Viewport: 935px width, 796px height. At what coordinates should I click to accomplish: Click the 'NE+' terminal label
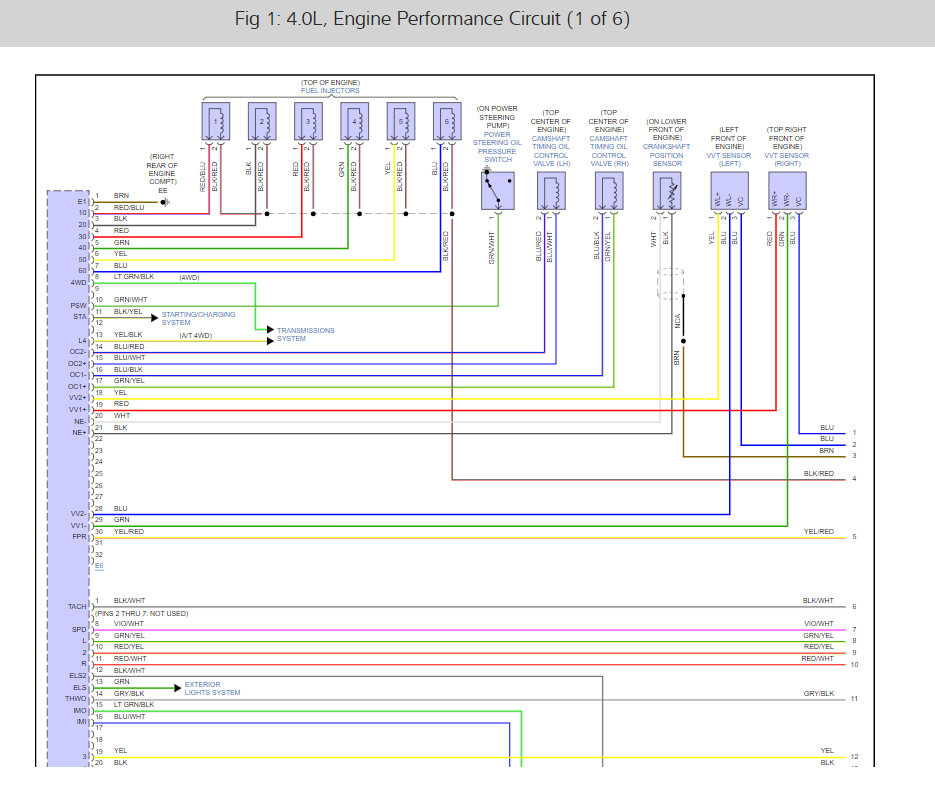[79, 432]
